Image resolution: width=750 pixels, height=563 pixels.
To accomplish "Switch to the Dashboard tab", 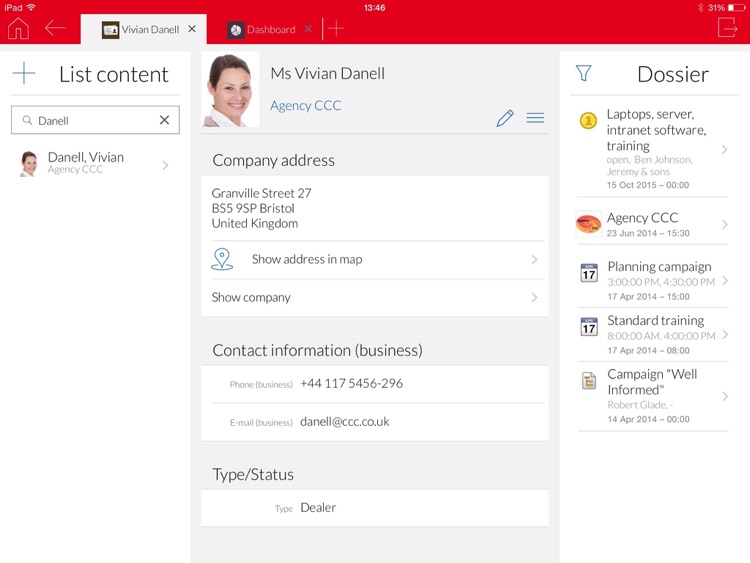I will 271,30.
